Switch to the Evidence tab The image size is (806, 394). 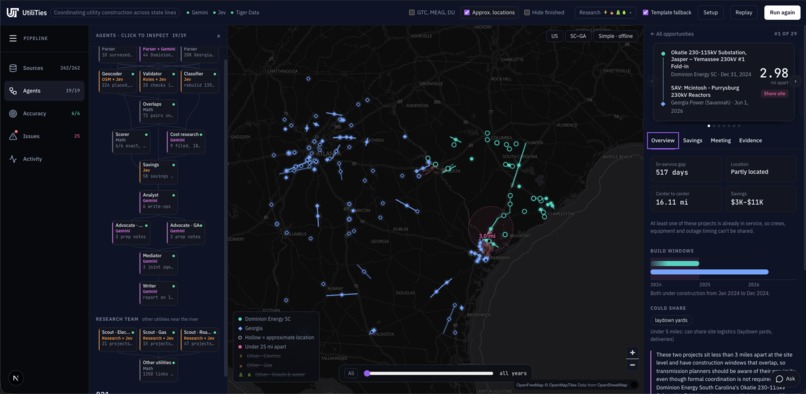click(750, 140)
